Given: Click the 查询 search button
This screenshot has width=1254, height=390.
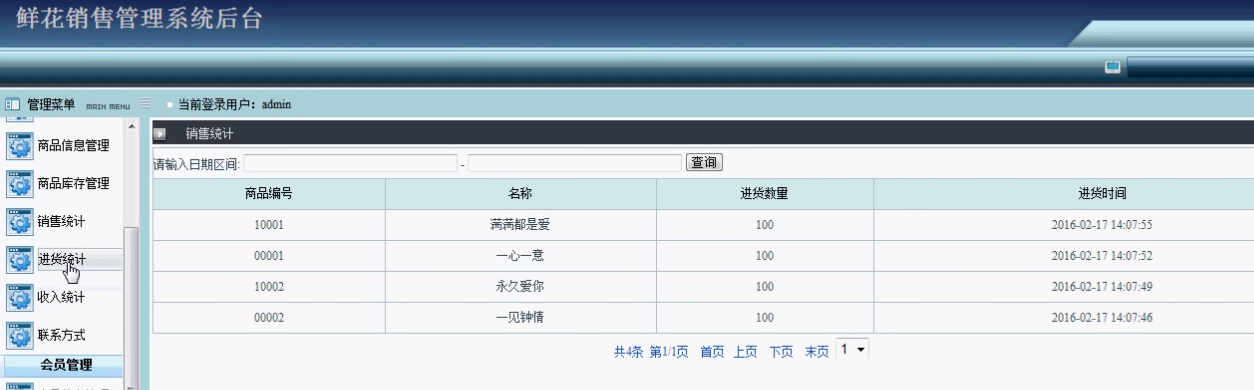Looking at the screenshot, I should coord(704,163).
